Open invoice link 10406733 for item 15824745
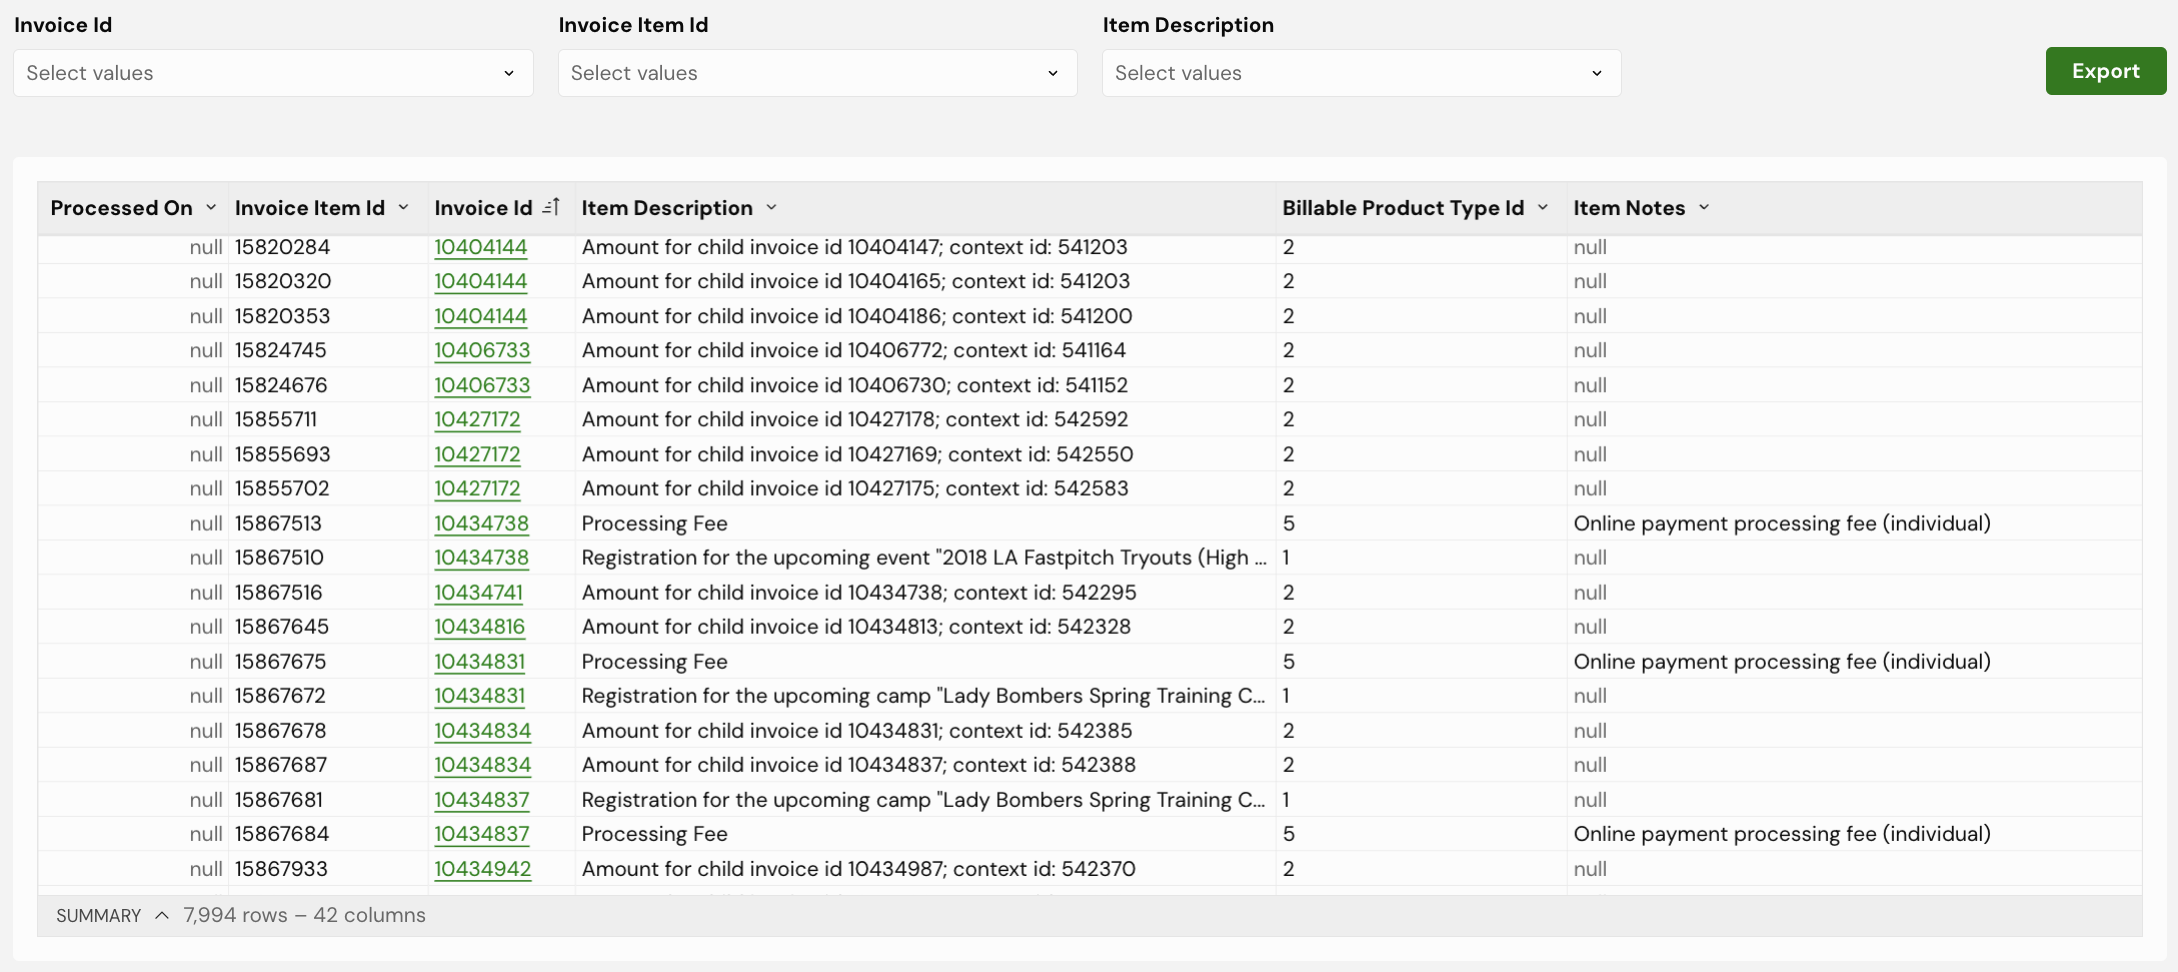2178x972 pixels. click(482, 350)
